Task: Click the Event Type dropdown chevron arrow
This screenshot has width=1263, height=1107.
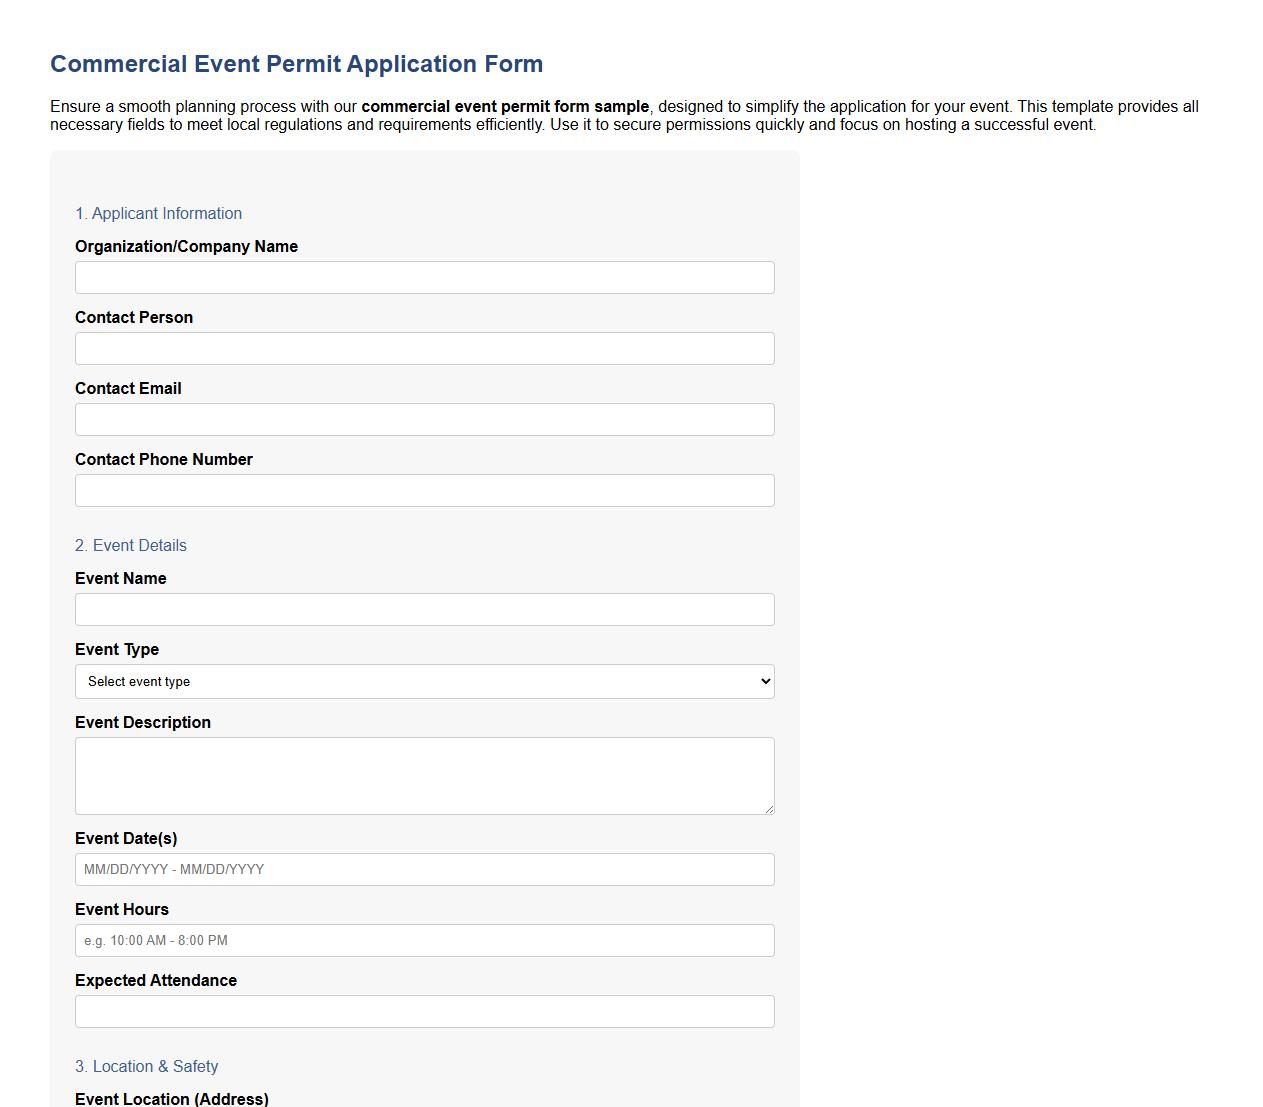Action: pos(763,681)
